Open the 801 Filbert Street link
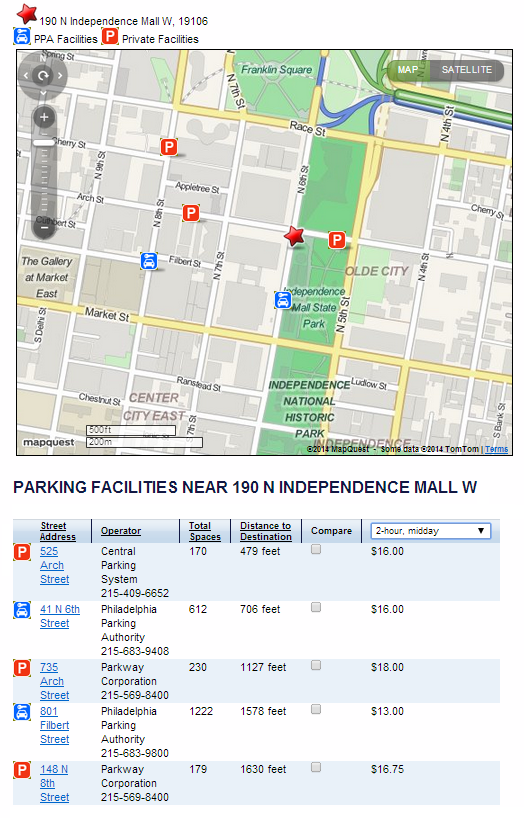Screen dimensions: 524x818 [x=54, y=725]
